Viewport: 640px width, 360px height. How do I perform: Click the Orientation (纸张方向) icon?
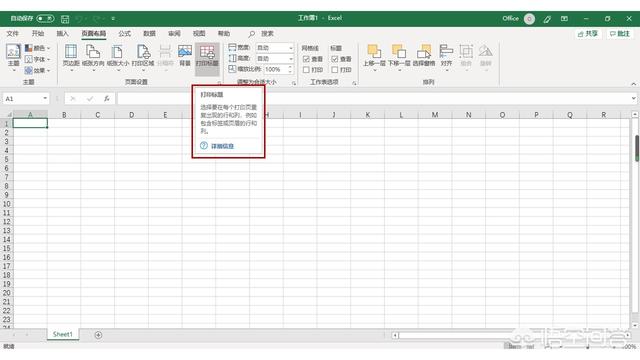click(93, 52)
